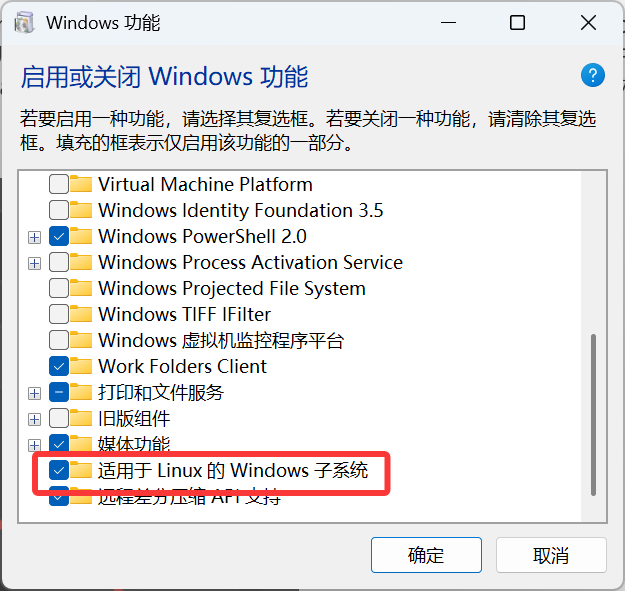Click folder icon for 适用于 Linux 的 Windows 子系统
Image resolution: width=625 pixels, height=591 pixels.
pyautogui.click(x=81, y=470)
